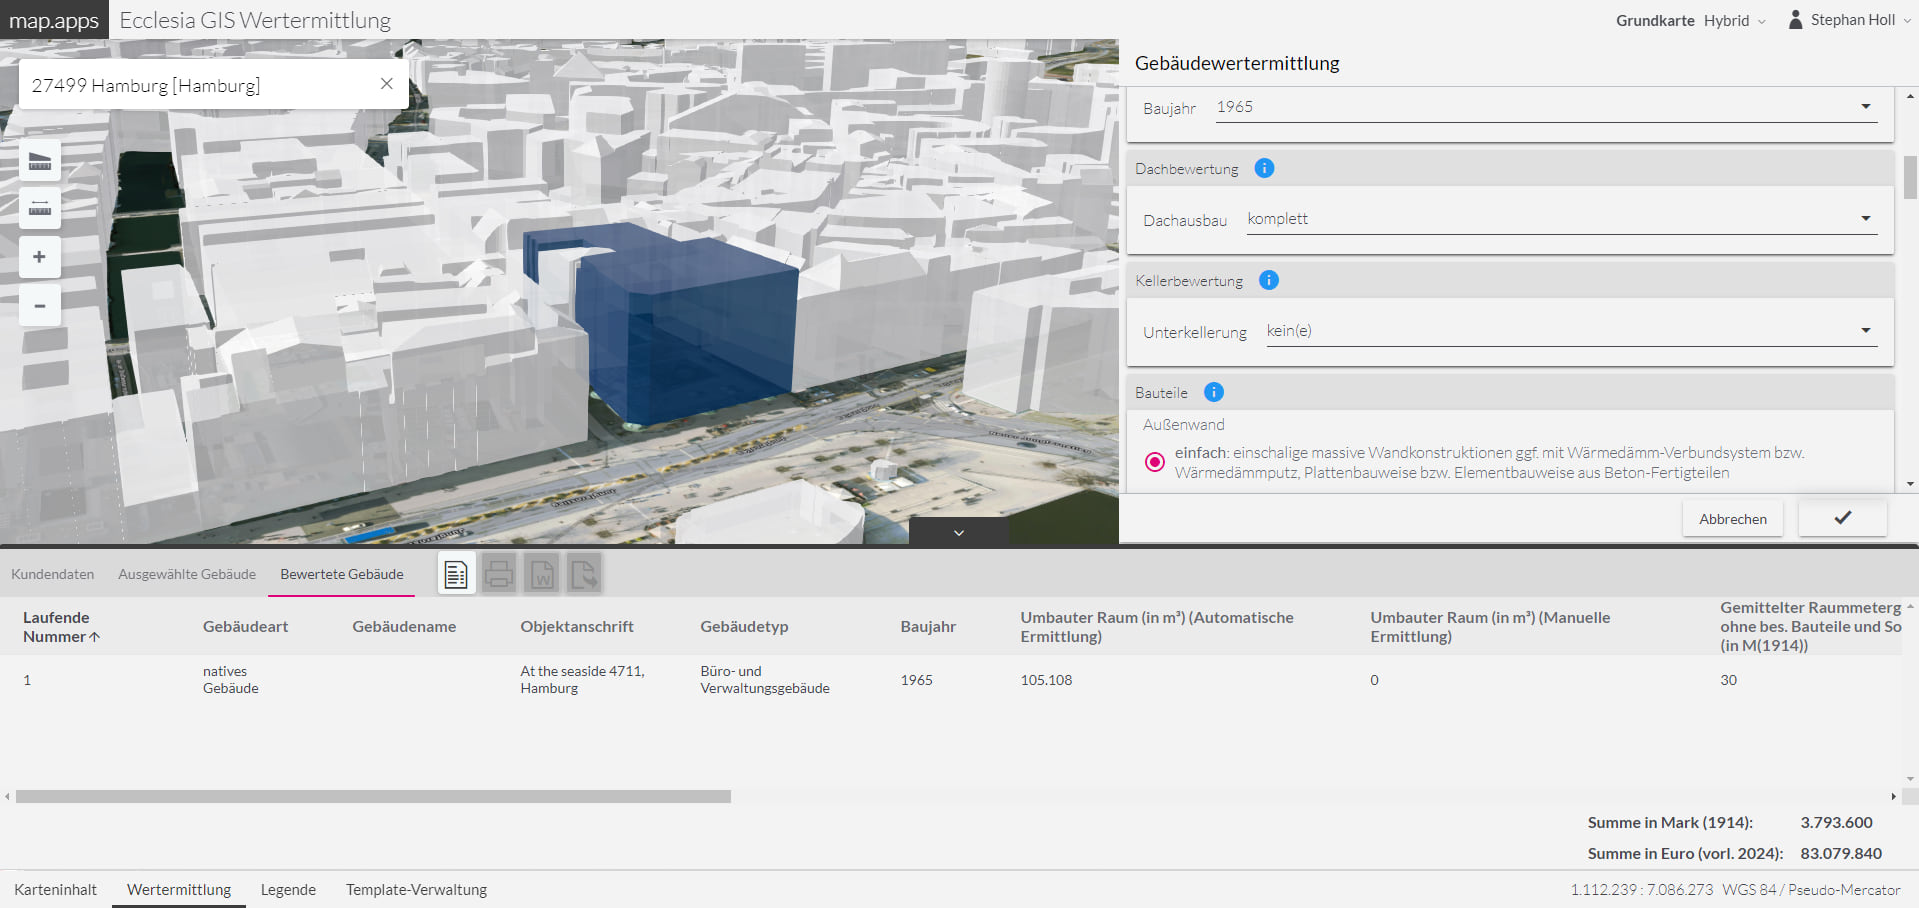Screen dimensions: 1919x908
Task: Click the print report icon
Action: (499, 573)
